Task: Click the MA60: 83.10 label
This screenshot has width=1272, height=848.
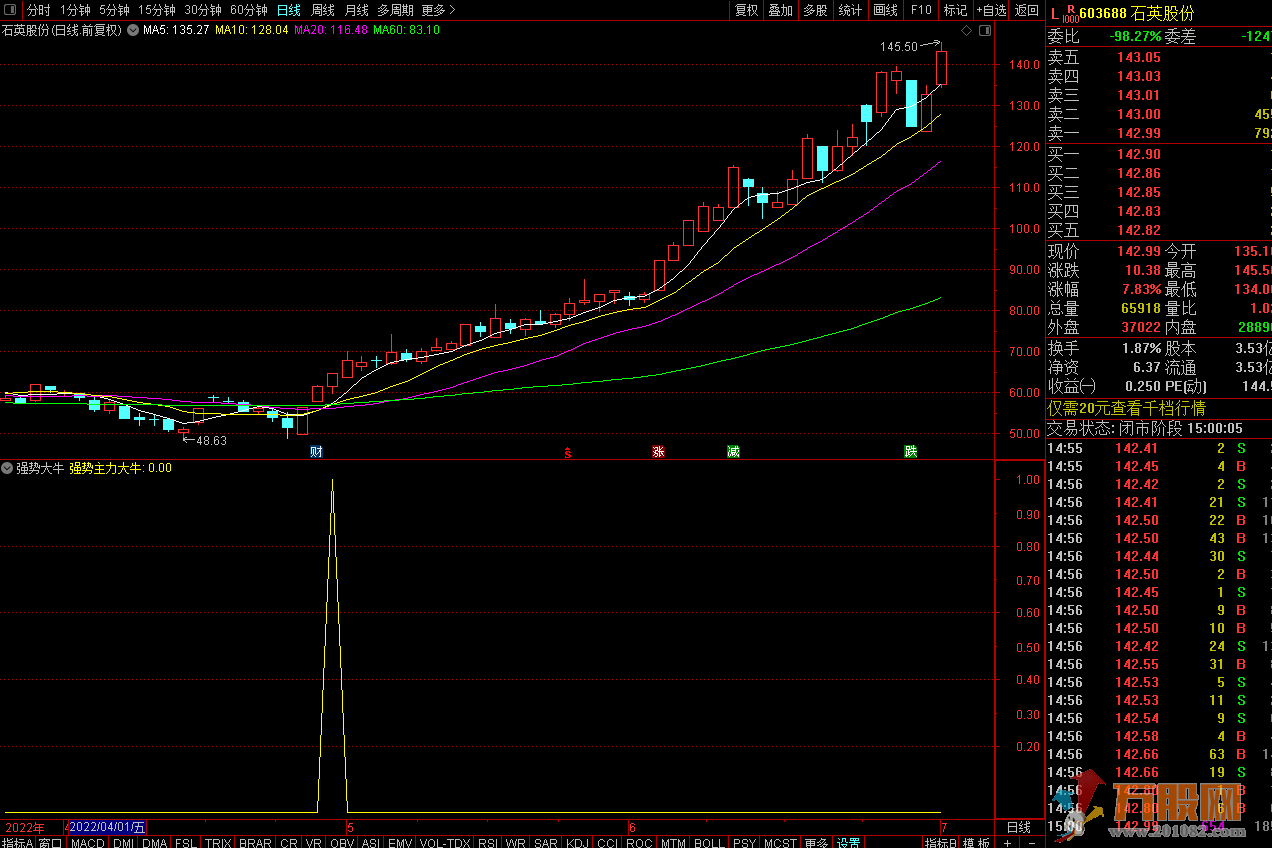Action: click(x=406, y=30)
